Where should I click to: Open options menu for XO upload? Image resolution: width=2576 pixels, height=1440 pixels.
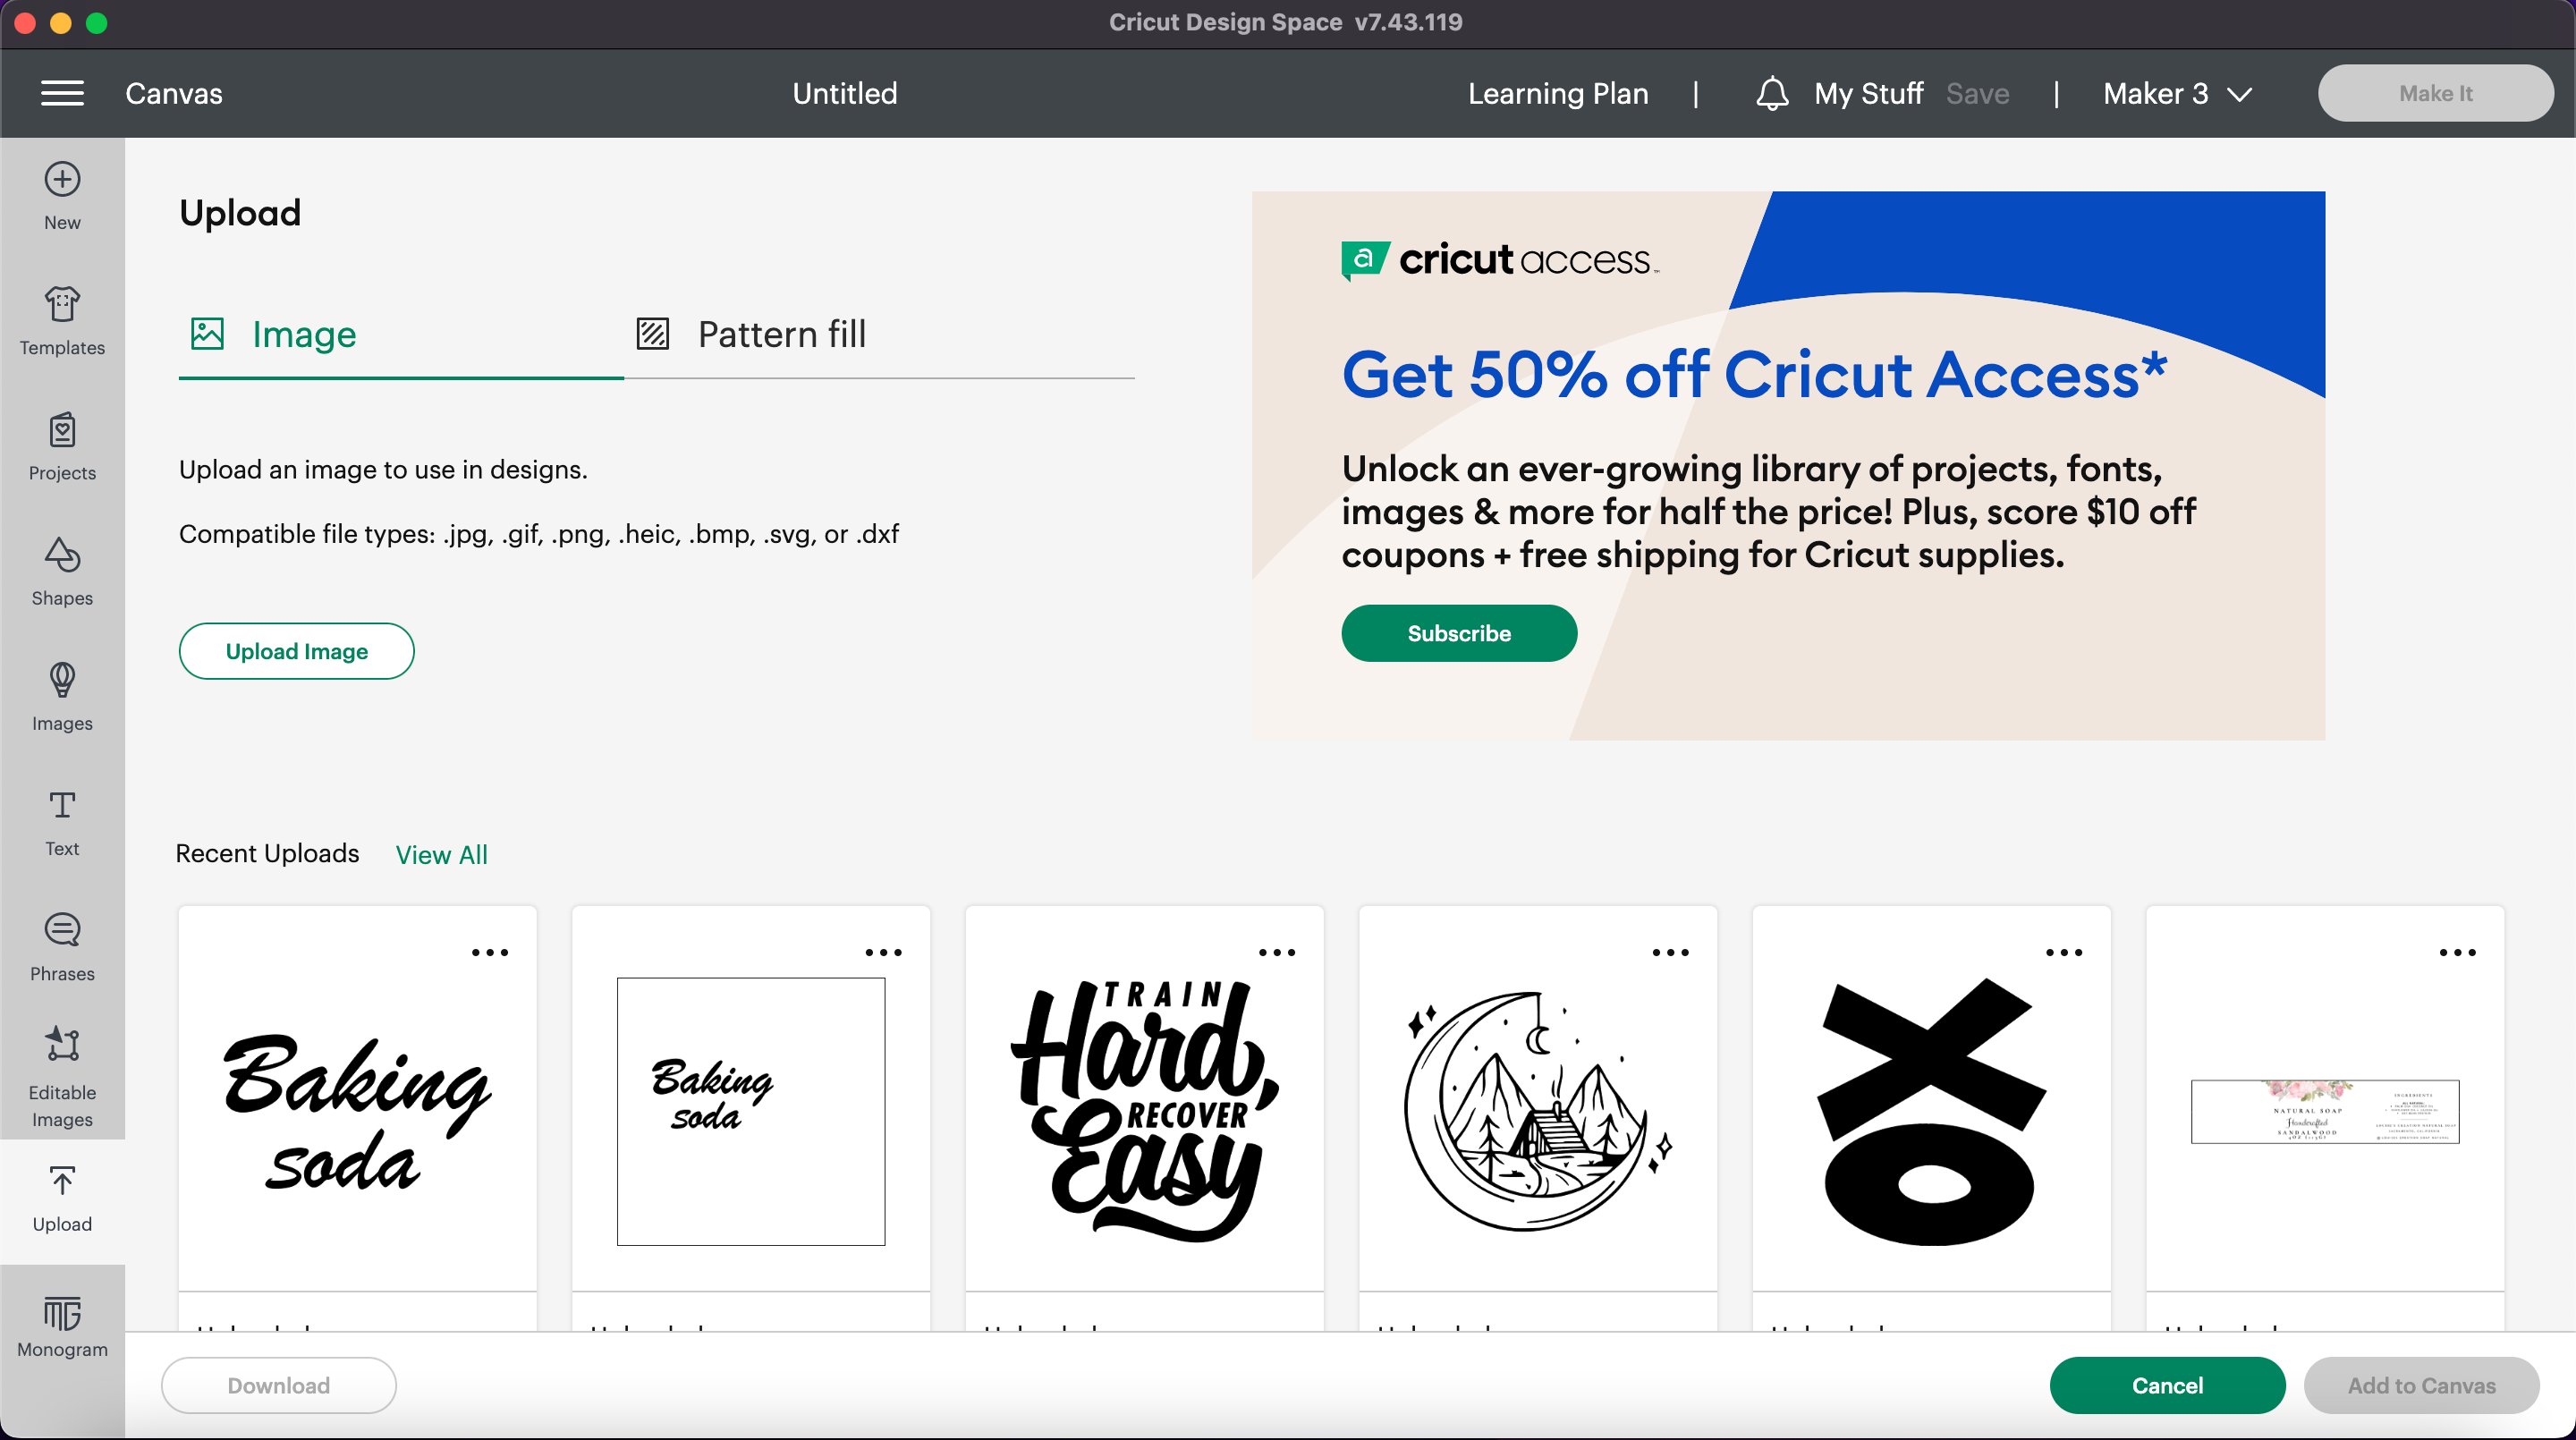2064,952
